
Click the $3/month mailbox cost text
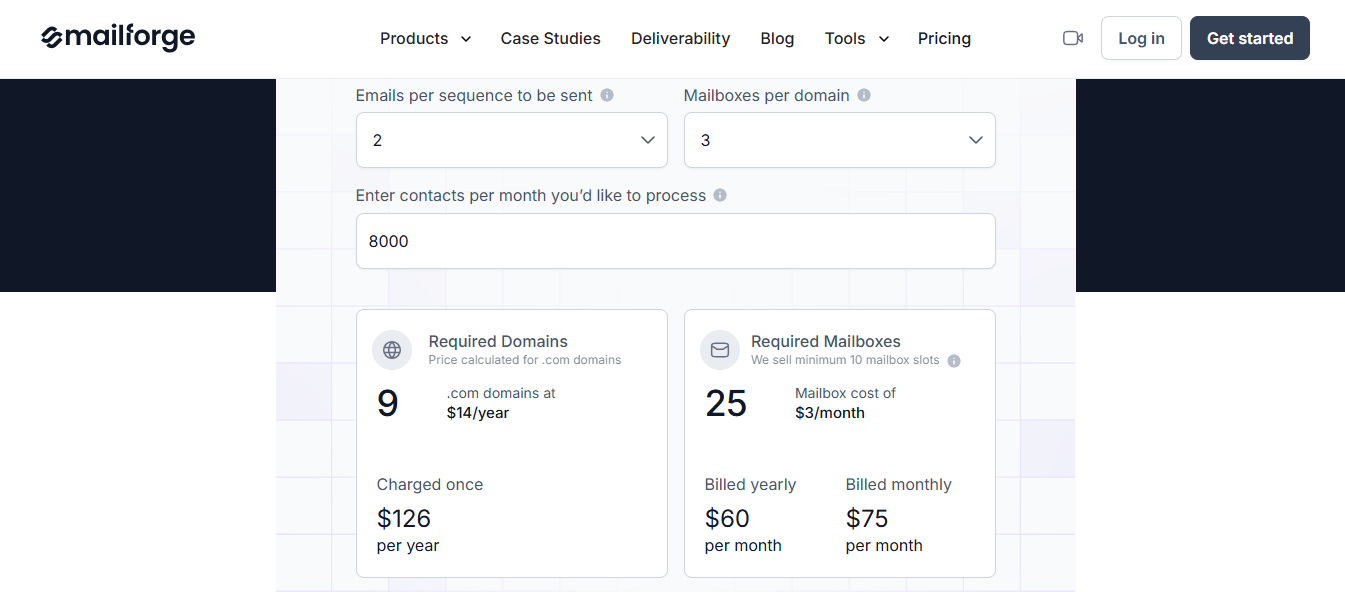(830, 413)
